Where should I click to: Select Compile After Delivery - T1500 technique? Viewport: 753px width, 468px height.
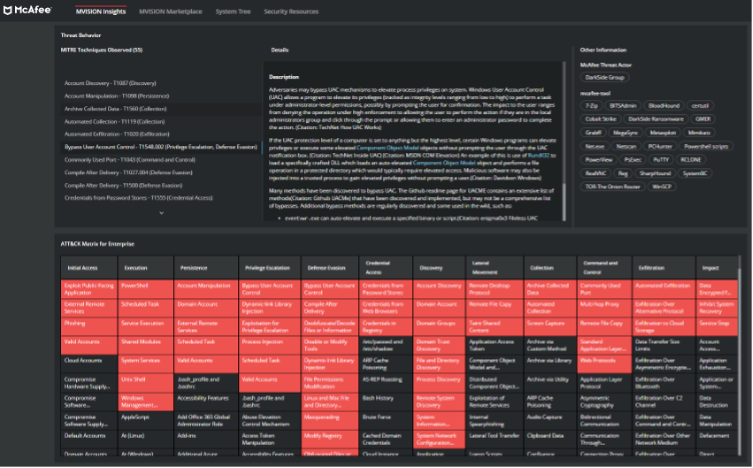(161, 185)
